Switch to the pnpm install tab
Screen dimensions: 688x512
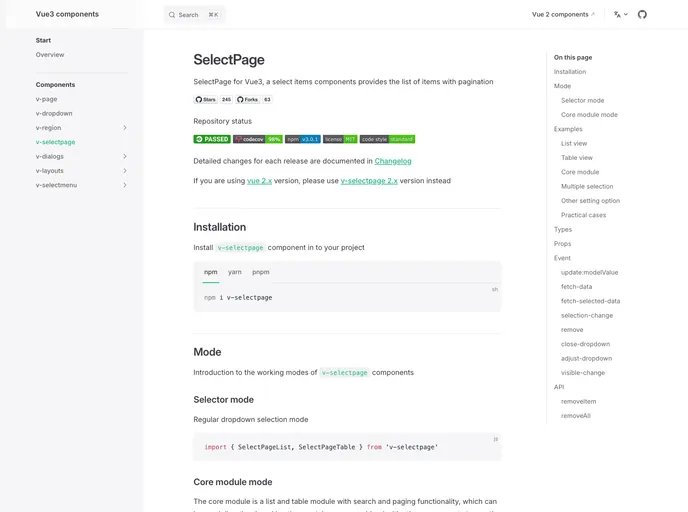pyautogui.click(x=261, y=272)
